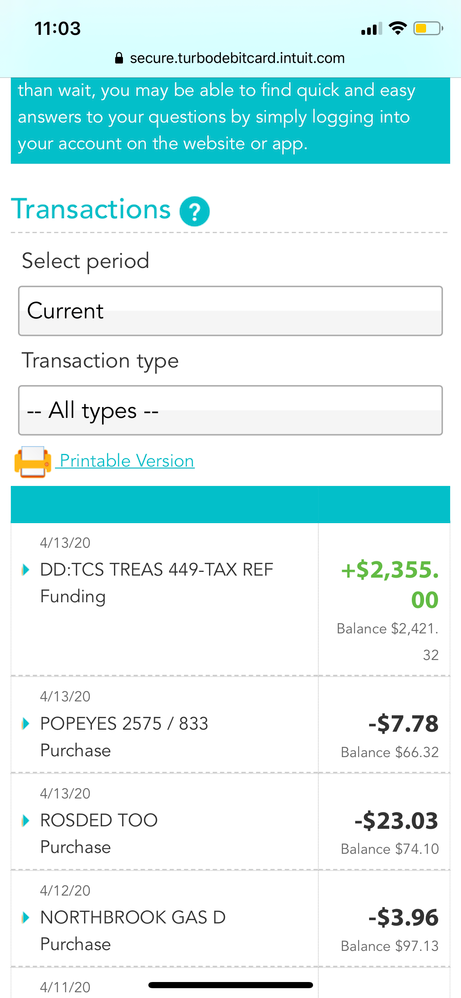Click the Transactions help question mark icon
461x998 pixels.
[x=195, y=212]
